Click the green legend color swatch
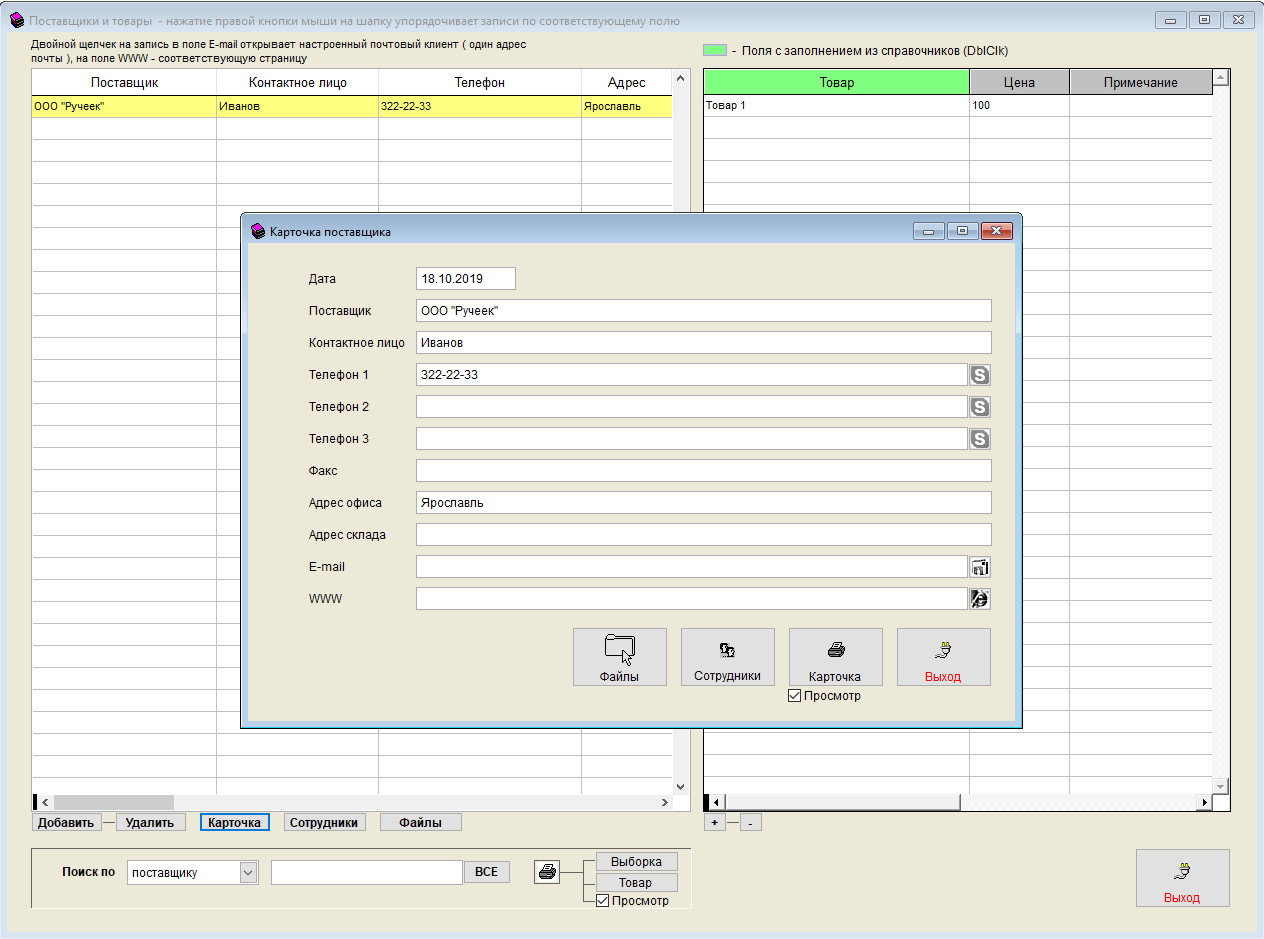Viewport: 1264px width, 939px height. click(714, 50)
